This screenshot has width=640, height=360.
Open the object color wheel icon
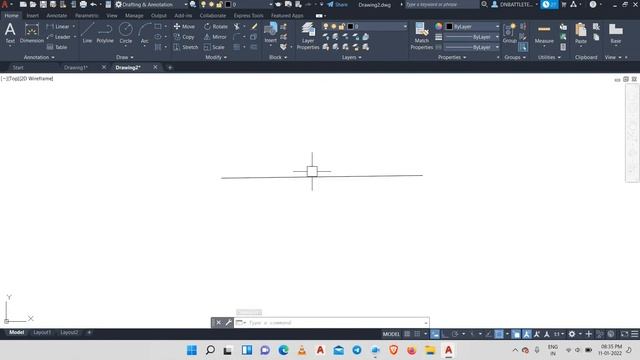(x=438, y=26)
